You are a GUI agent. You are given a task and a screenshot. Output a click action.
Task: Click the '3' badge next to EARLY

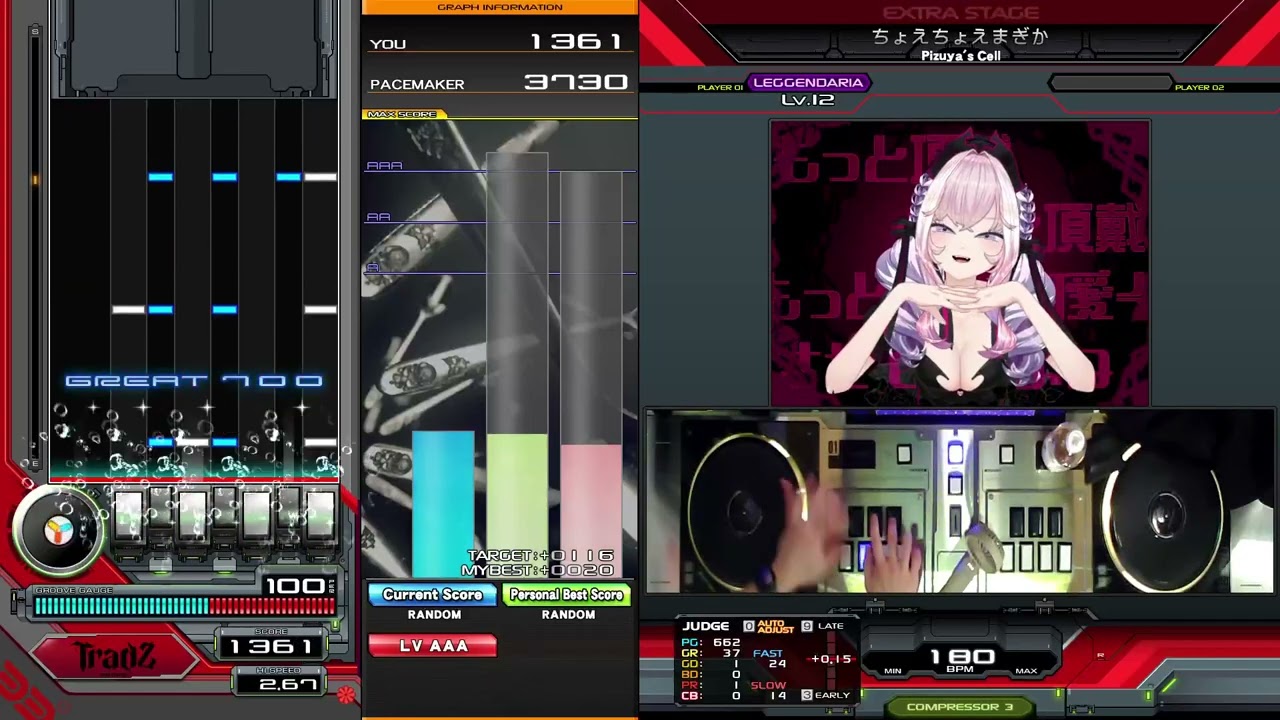806,695
